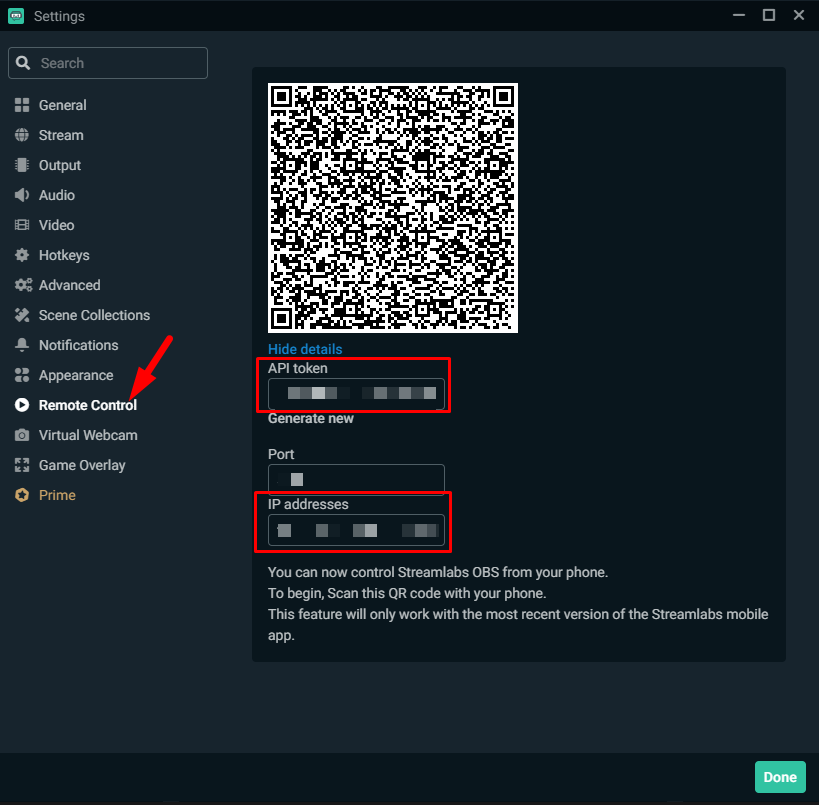Click the Remote Control play icon
The image size is (819, 805).
tap(22, 405)
